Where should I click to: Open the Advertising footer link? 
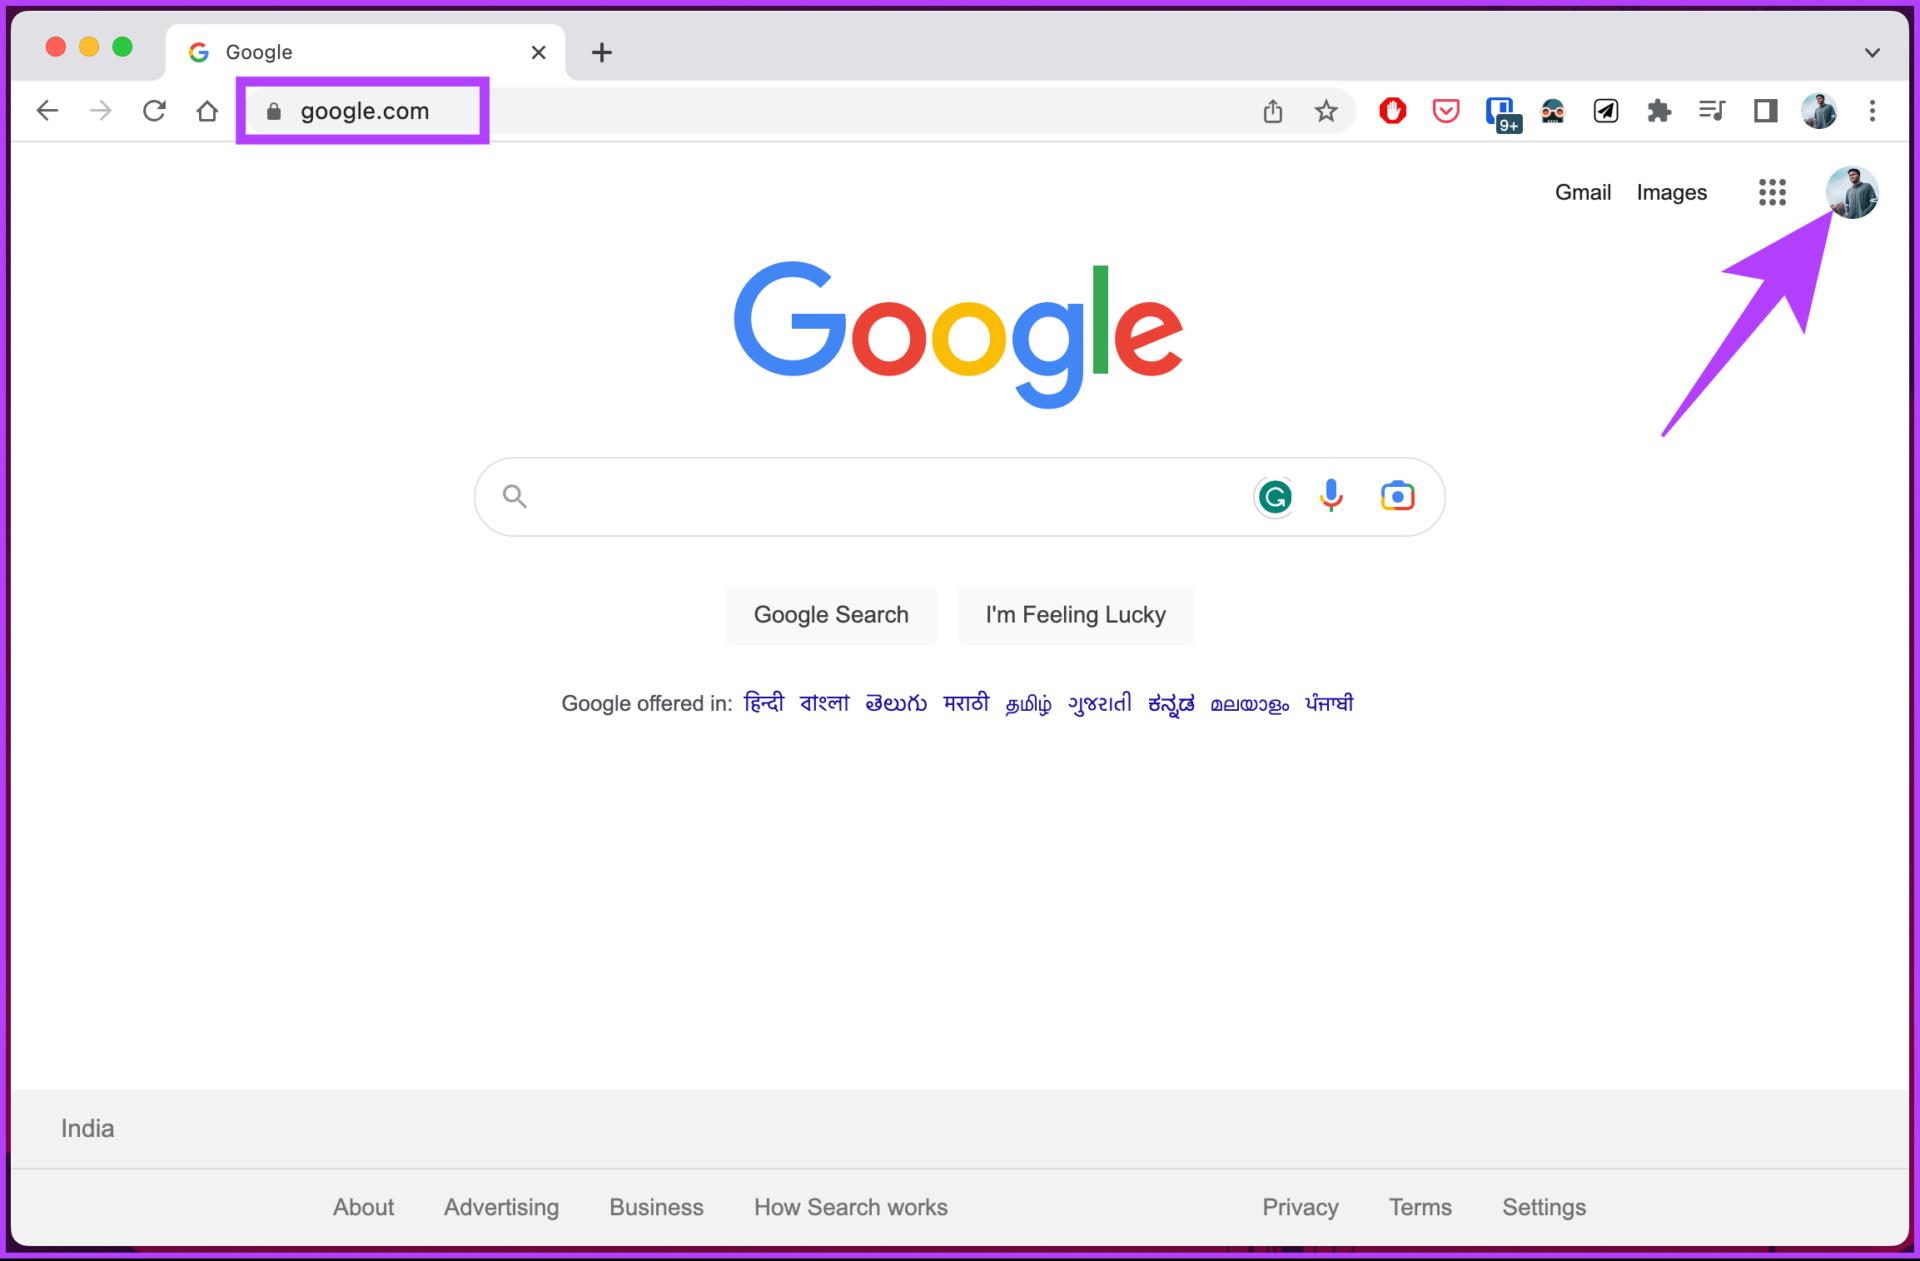pyautogui.click(x=501, y=1207)
